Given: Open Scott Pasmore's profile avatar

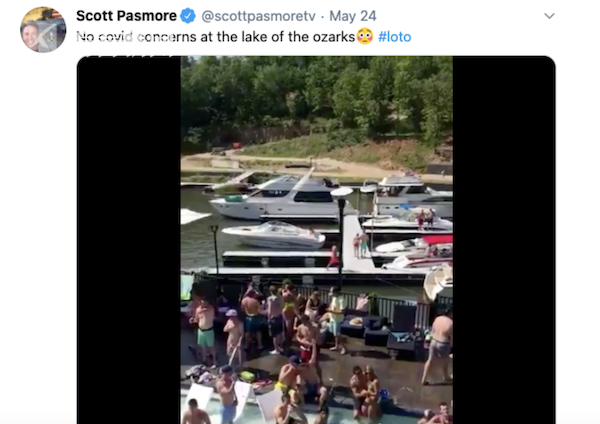Looking at the screenshot, I should [x=43, y=29].
